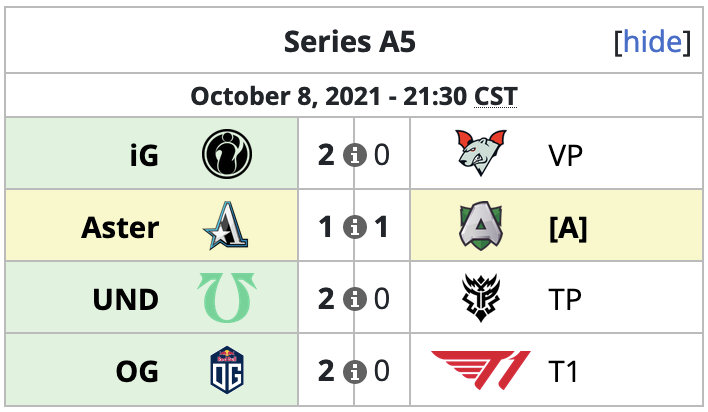
Task: Click the Virtus.pro polar bear logo
Action: (x=481, y=153)
